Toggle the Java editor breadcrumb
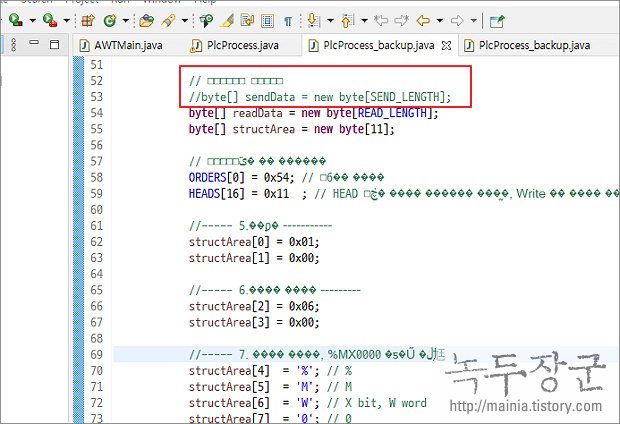This screenshot has width=620, height=424. click(206, 20)
